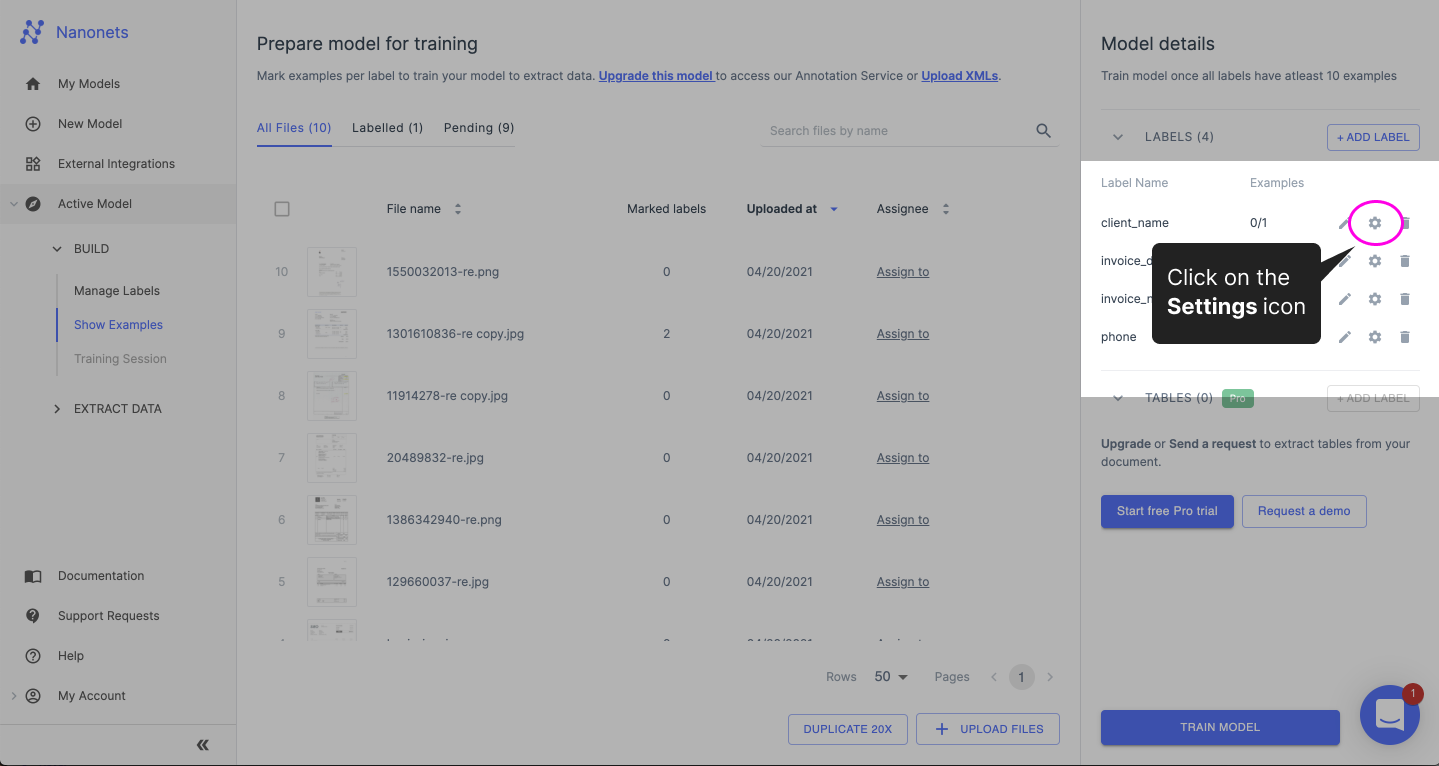Click the New Model plus icon

point(33,124)
